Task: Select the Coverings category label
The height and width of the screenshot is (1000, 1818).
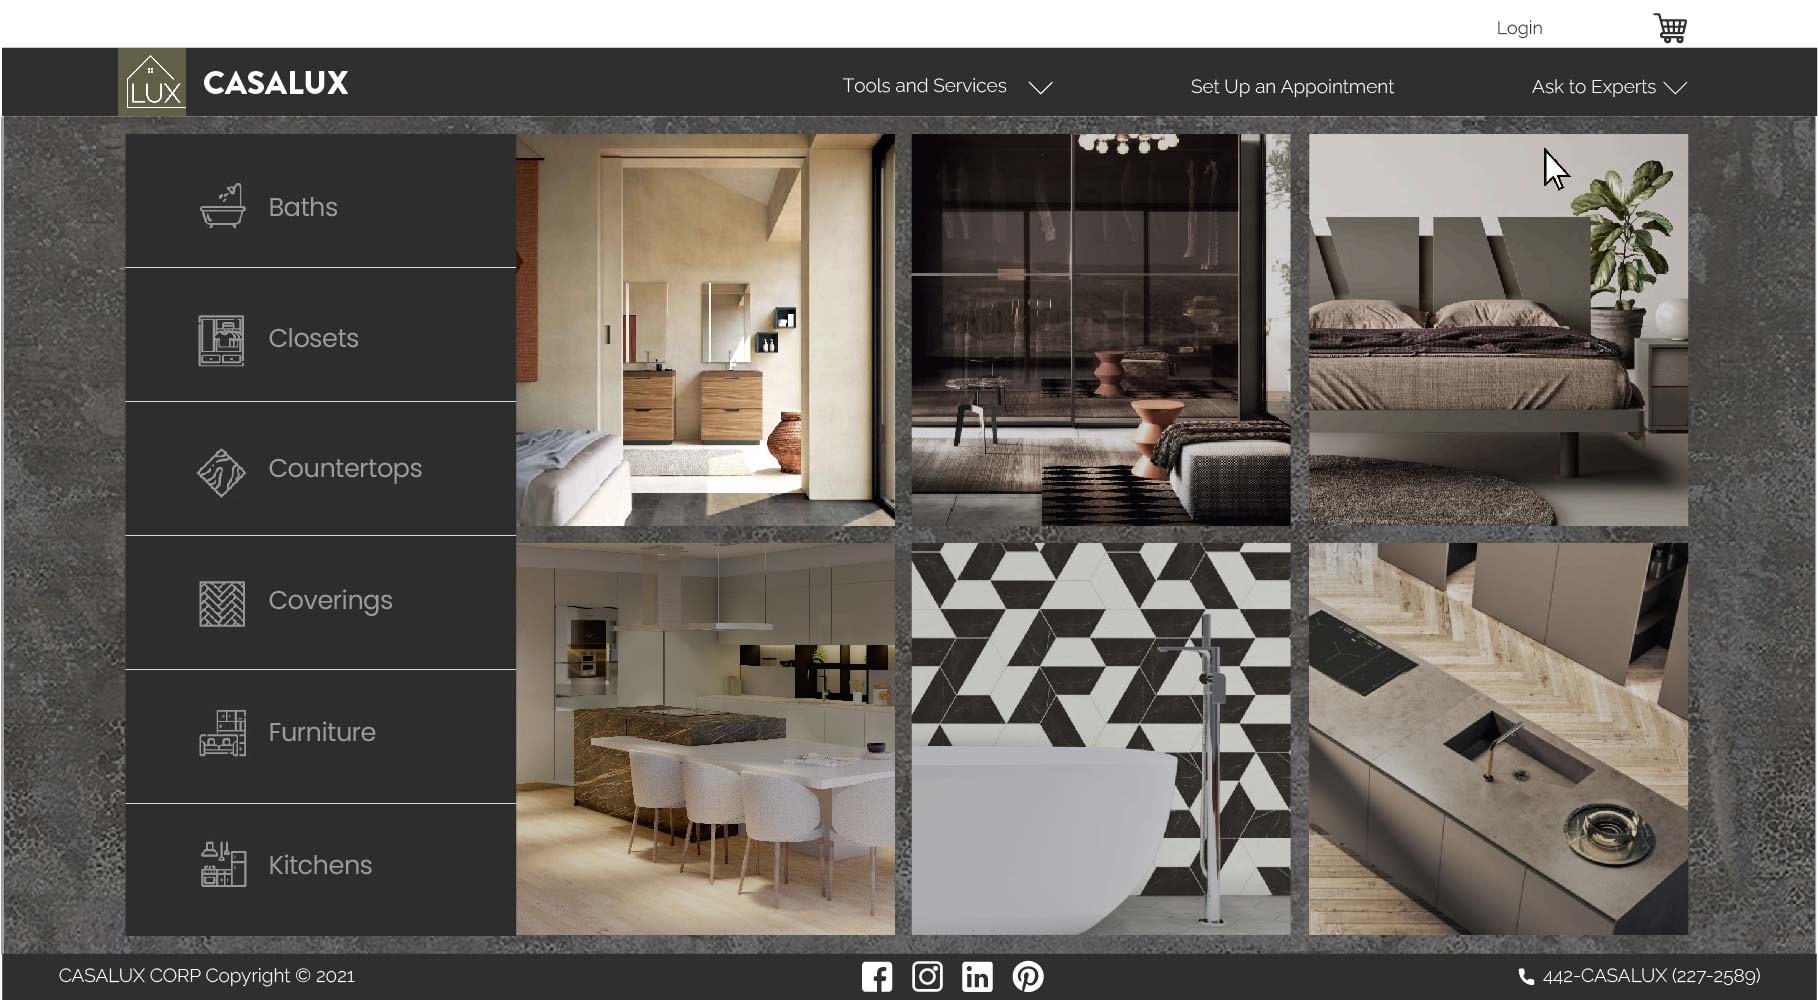Action: coord(330,601)
